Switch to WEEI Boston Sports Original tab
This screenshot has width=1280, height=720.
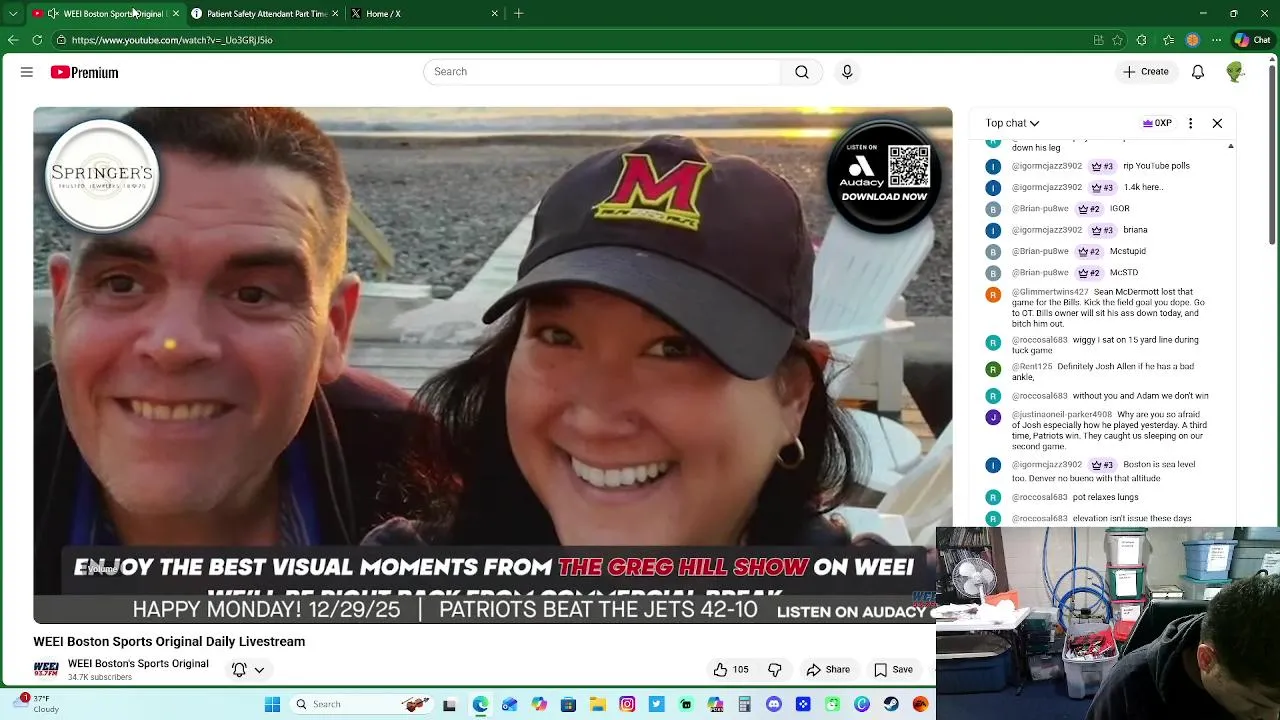point(106,13)
